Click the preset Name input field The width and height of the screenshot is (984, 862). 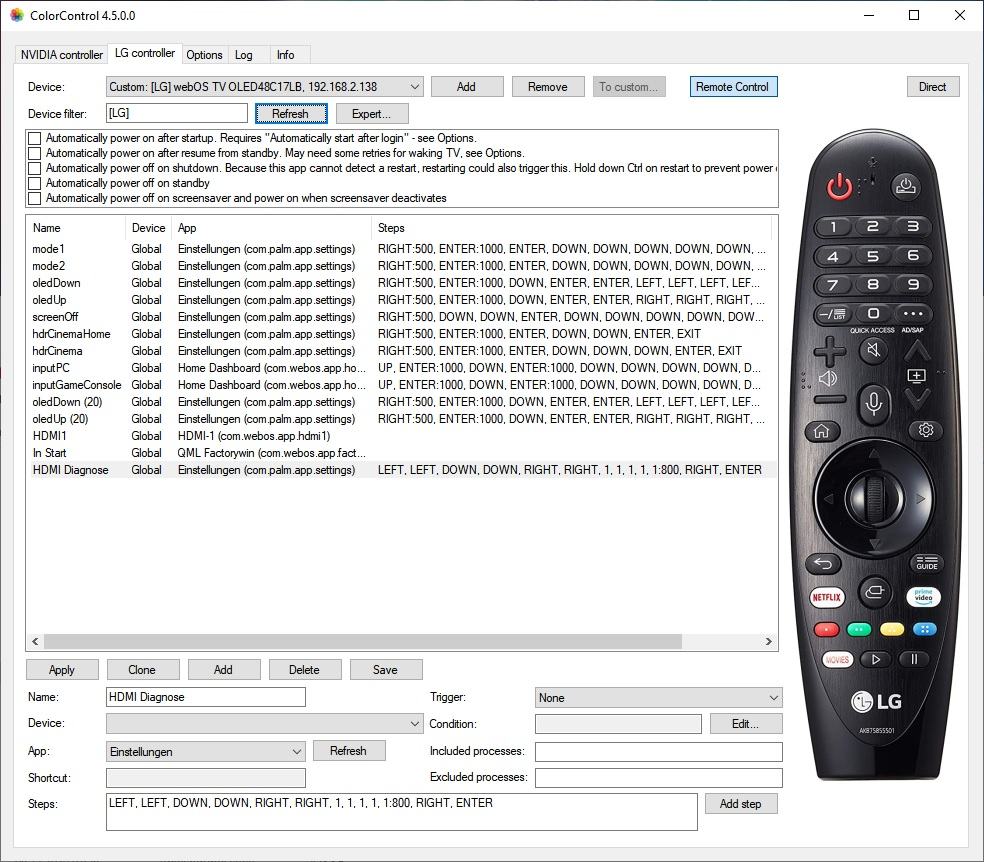[x=206, y=697]
